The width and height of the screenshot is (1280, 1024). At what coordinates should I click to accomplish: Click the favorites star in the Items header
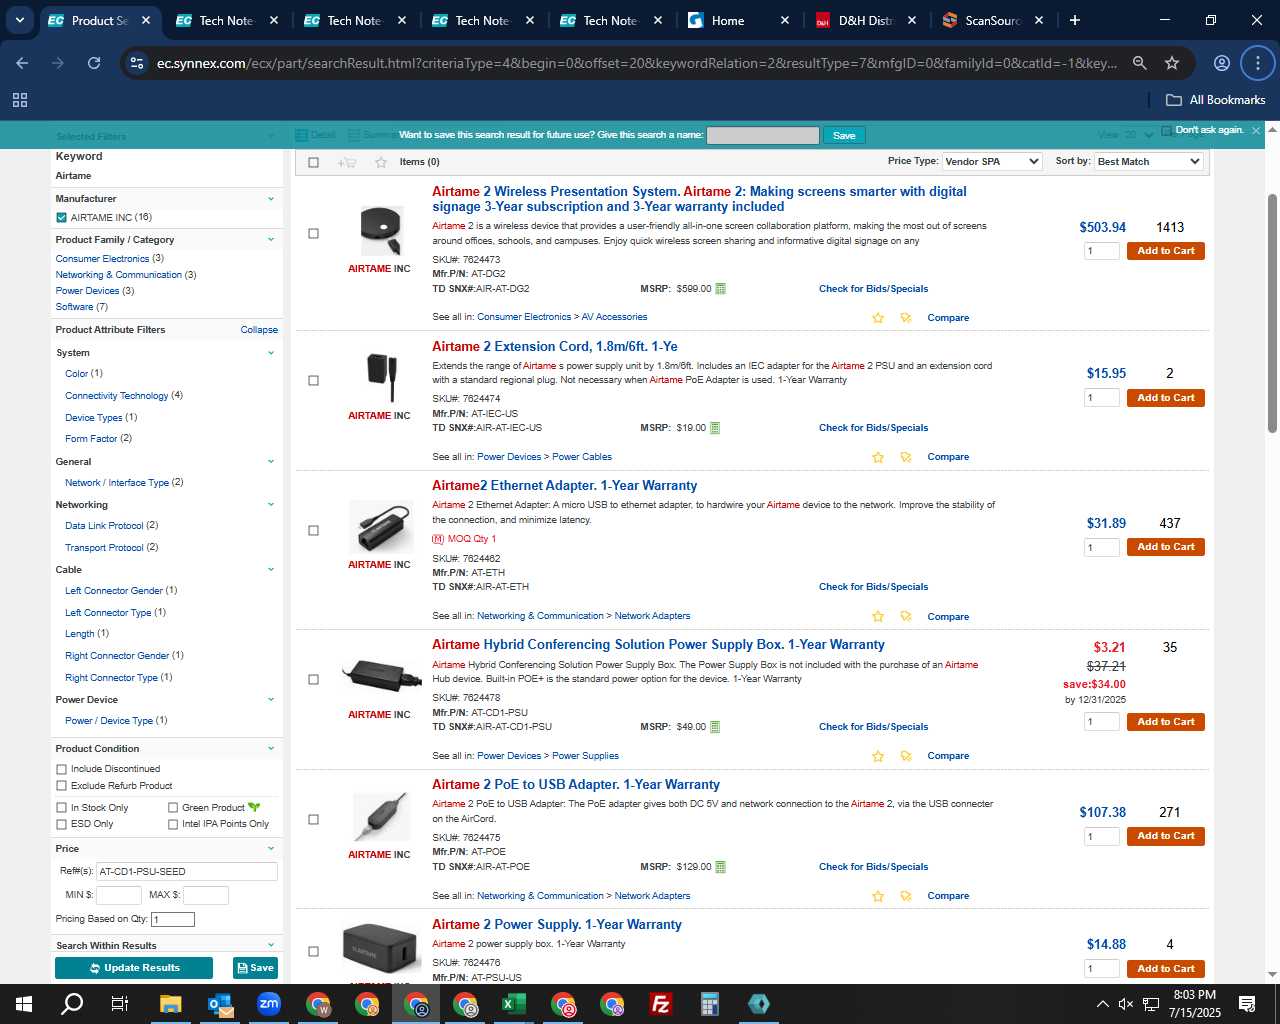[381, 162]
